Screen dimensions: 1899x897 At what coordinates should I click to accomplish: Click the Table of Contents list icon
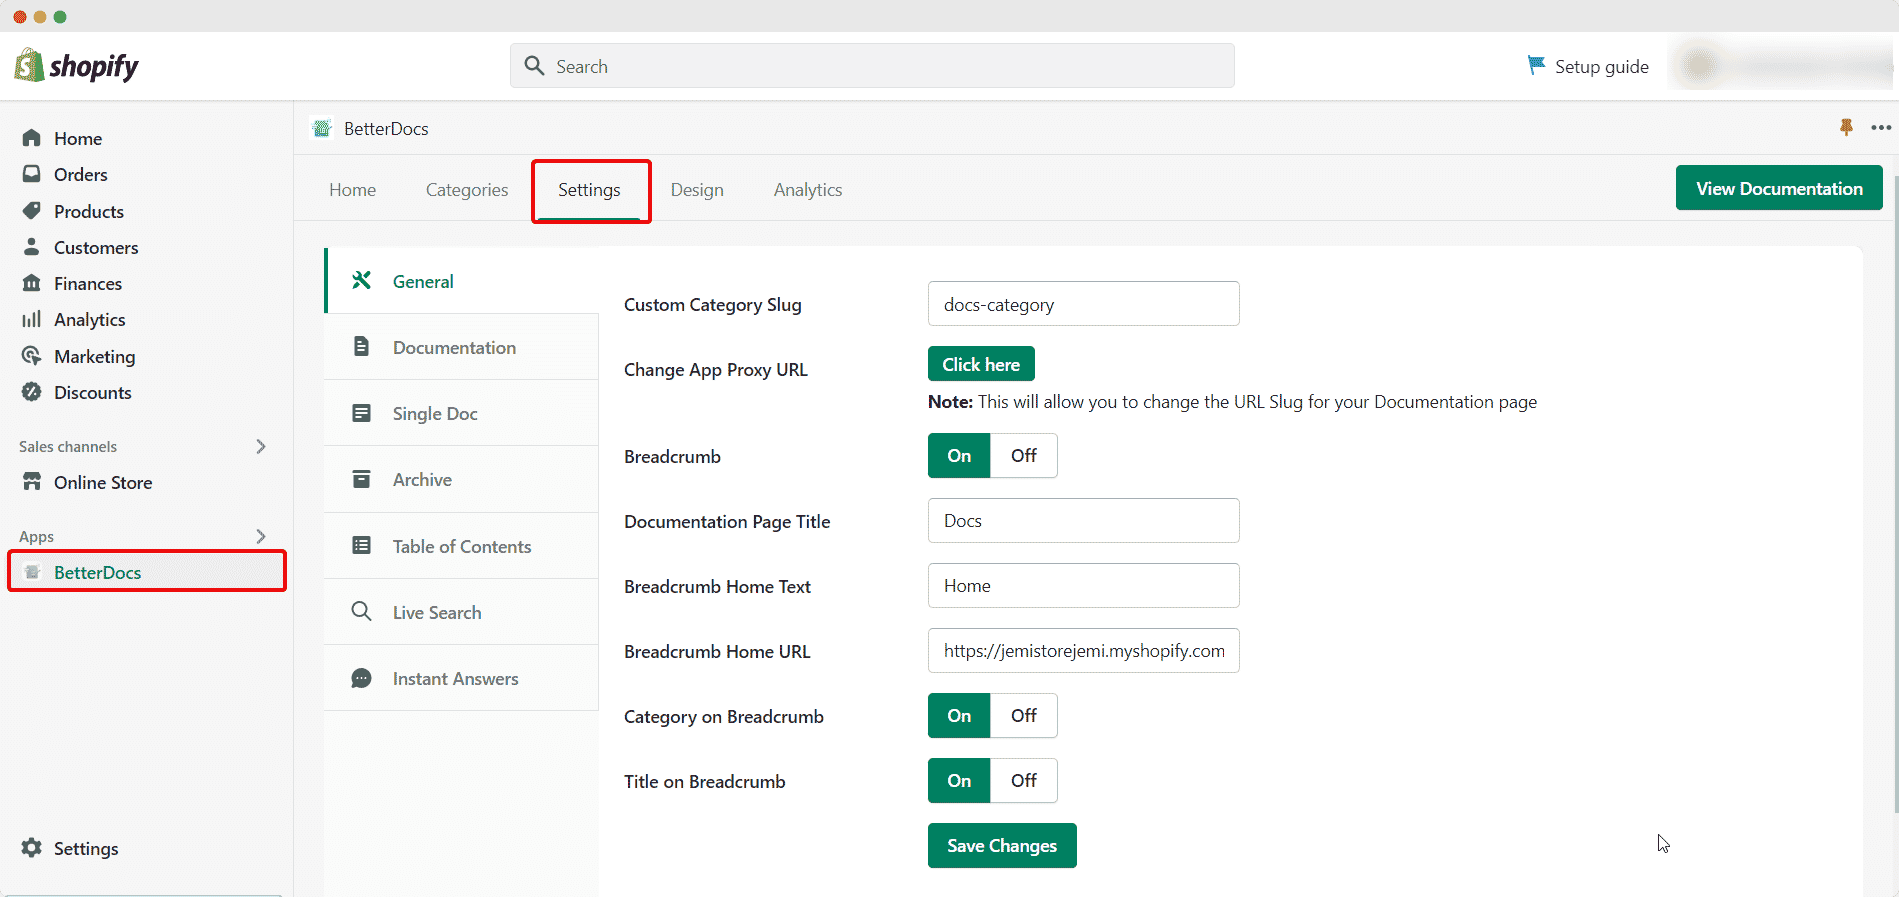pyautogui.click(x=362, y=545)
